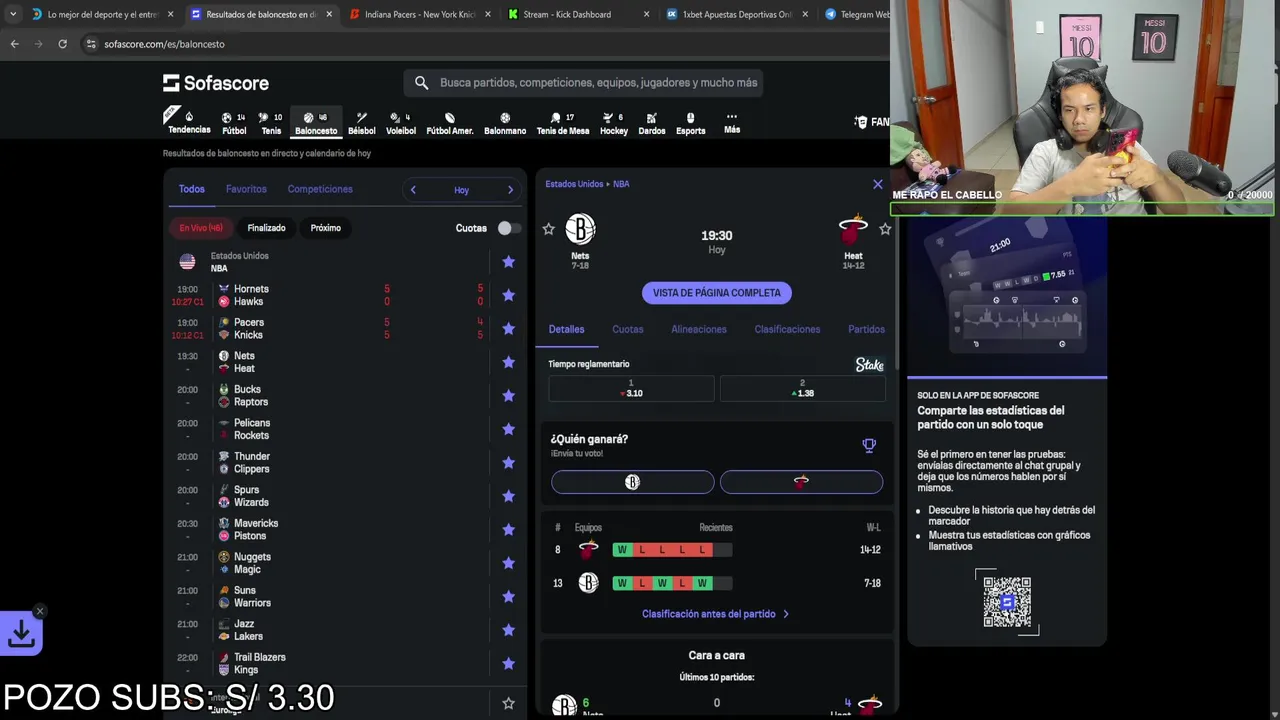Open the Más sports menu
This screenshot has height=720, width=1280.
click(732, 123)
